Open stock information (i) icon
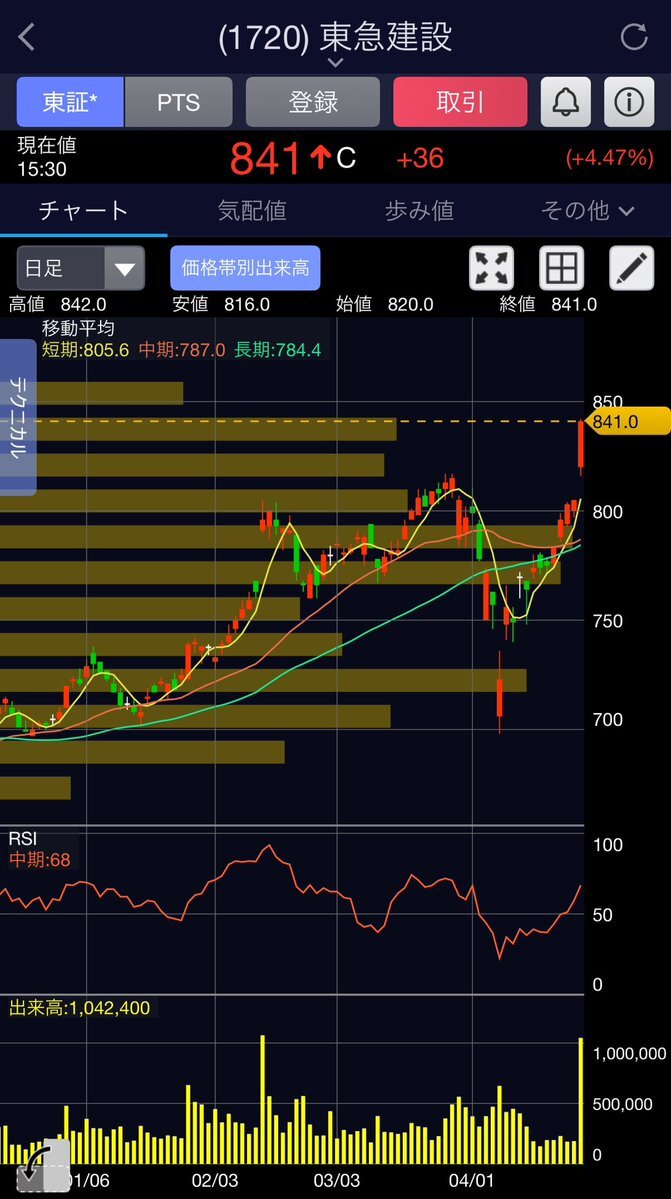This screenshot has width=671, height=1199. (629, 102)
